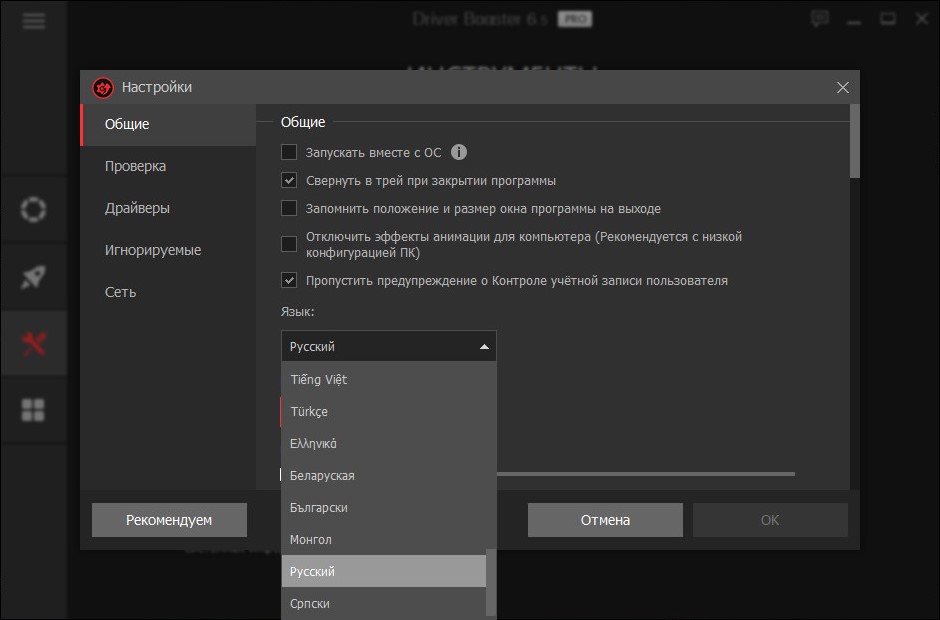This screenshot has width=940, height=620.
Task: Select Беларуская in the language list
Action: (322, 476)
